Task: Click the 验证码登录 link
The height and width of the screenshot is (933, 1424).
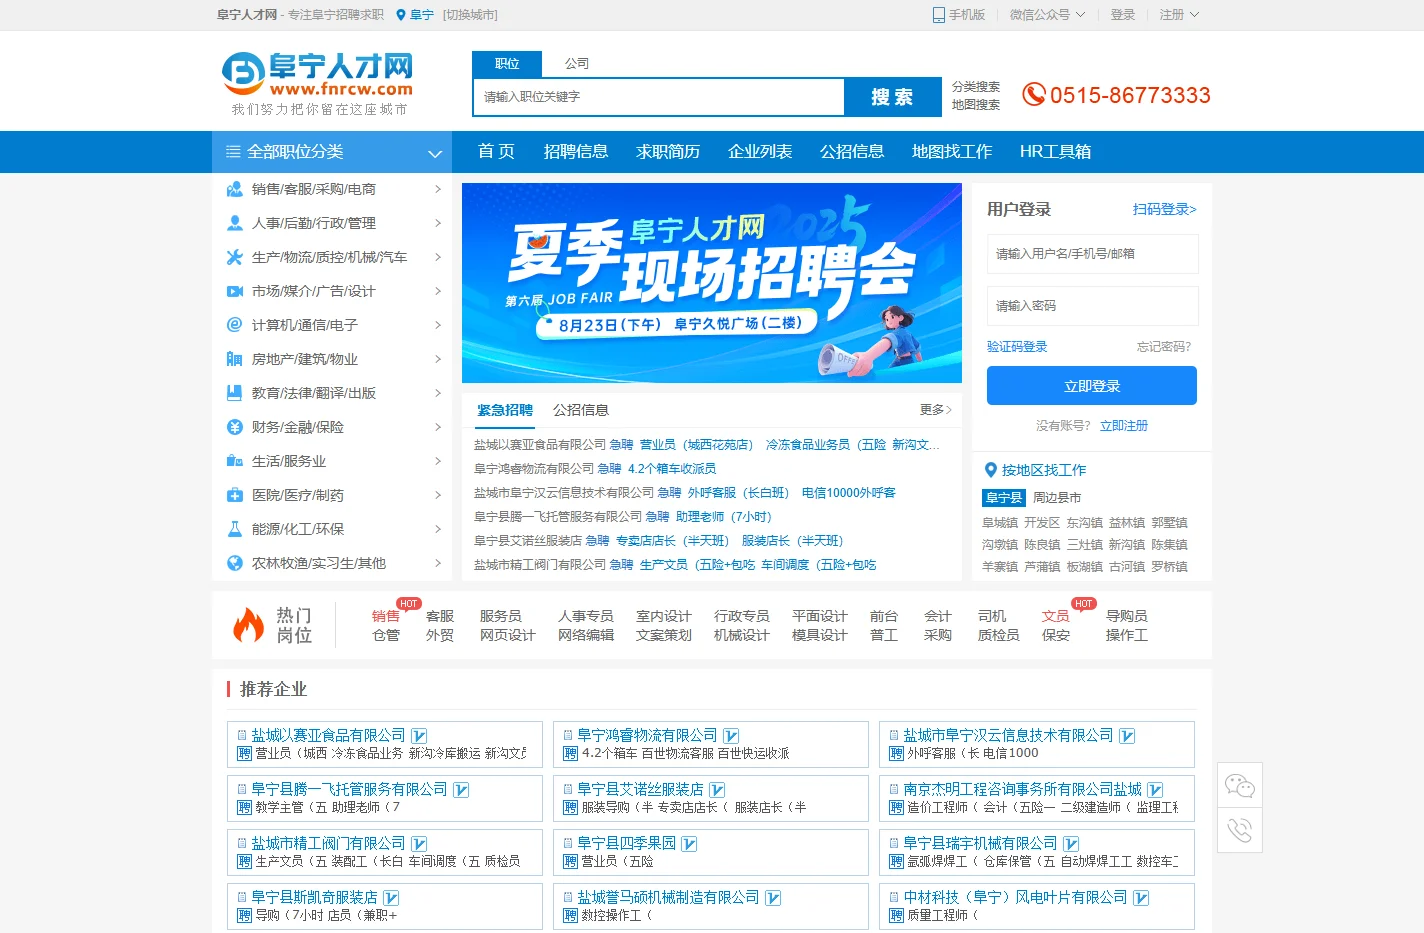Action: coord(1017,347)
